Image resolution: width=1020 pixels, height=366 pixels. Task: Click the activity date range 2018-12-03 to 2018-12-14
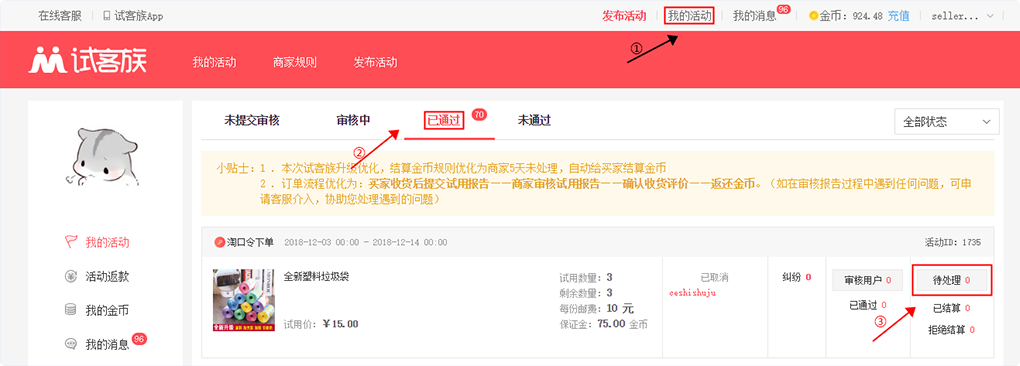coord(366,242)
